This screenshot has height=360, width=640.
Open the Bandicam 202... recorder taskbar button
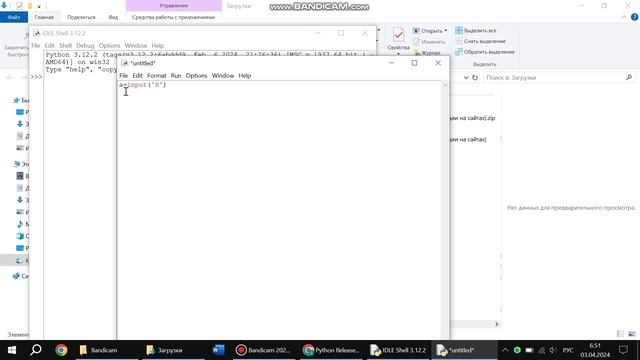[x=263, y=350]
